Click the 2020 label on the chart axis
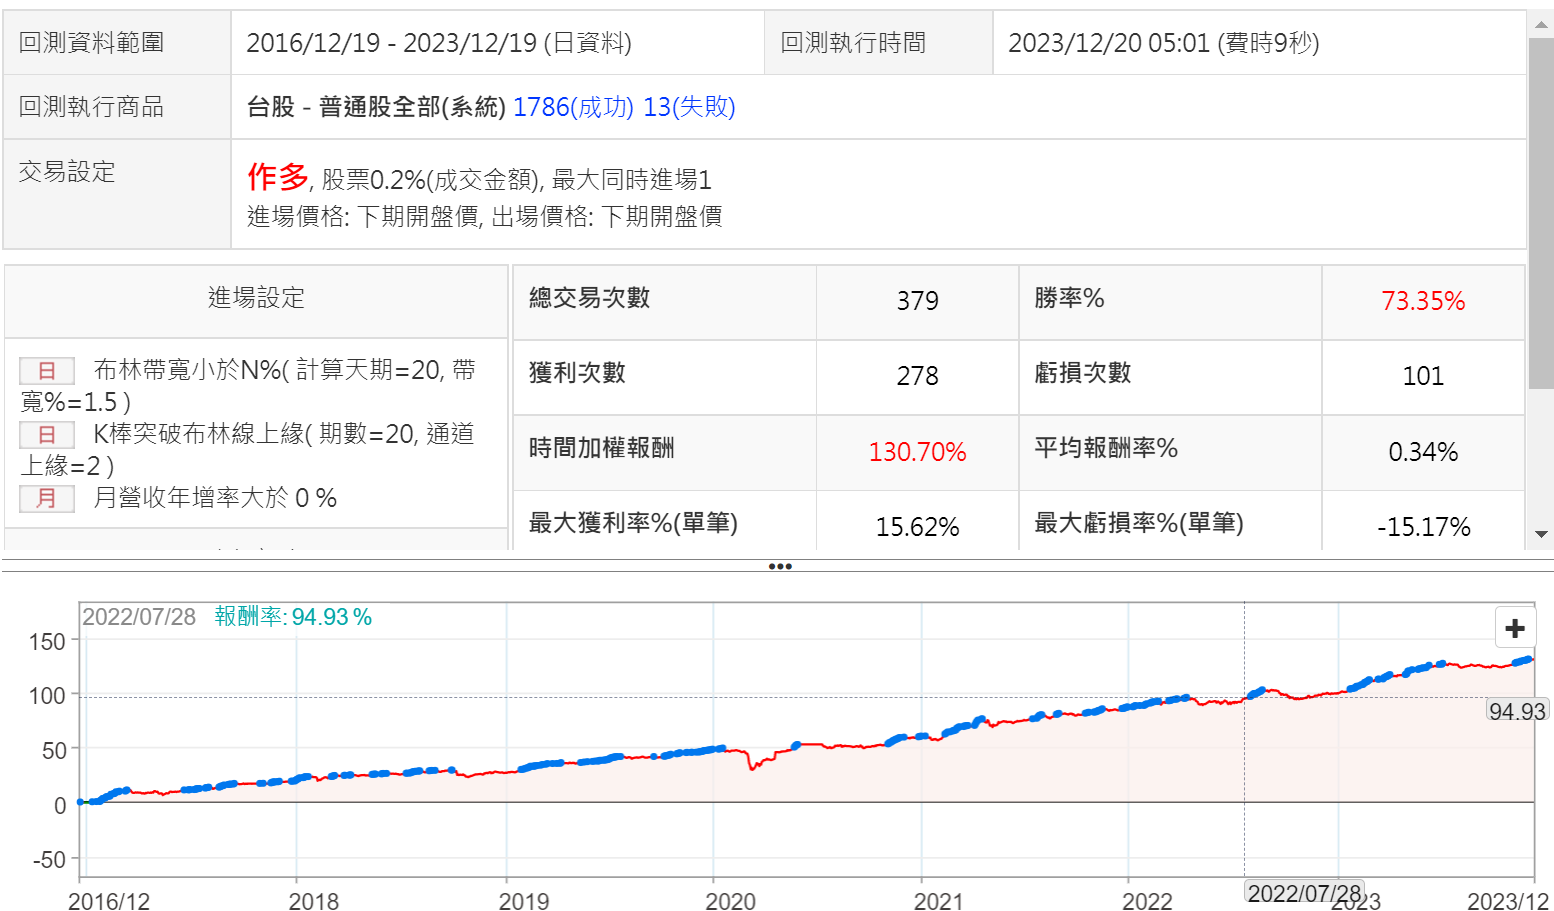This screenshot has width=1554, height=911. [x=730, y=901]
